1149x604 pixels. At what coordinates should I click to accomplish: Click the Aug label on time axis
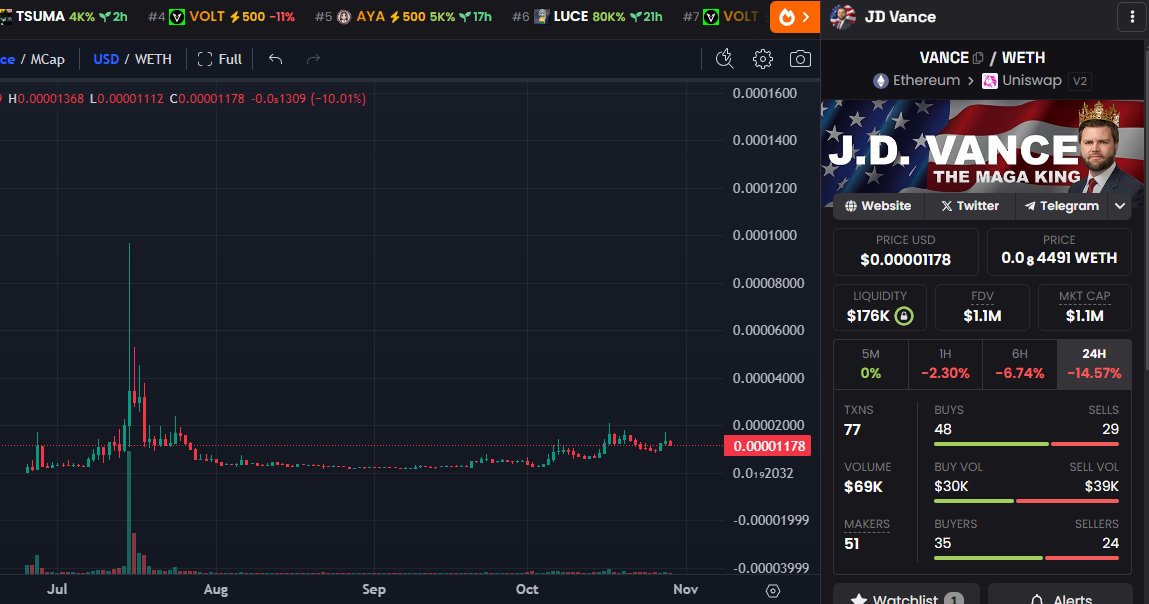215,590
